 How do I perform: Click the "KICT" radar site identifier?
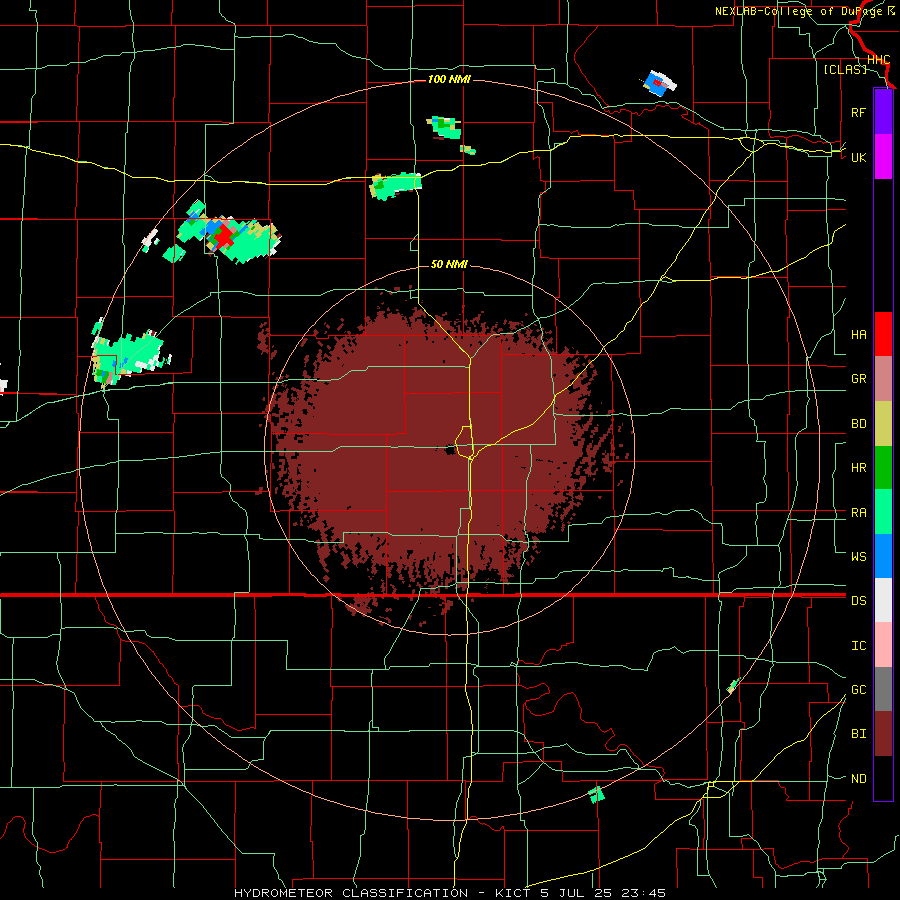(x=513, y=893)
